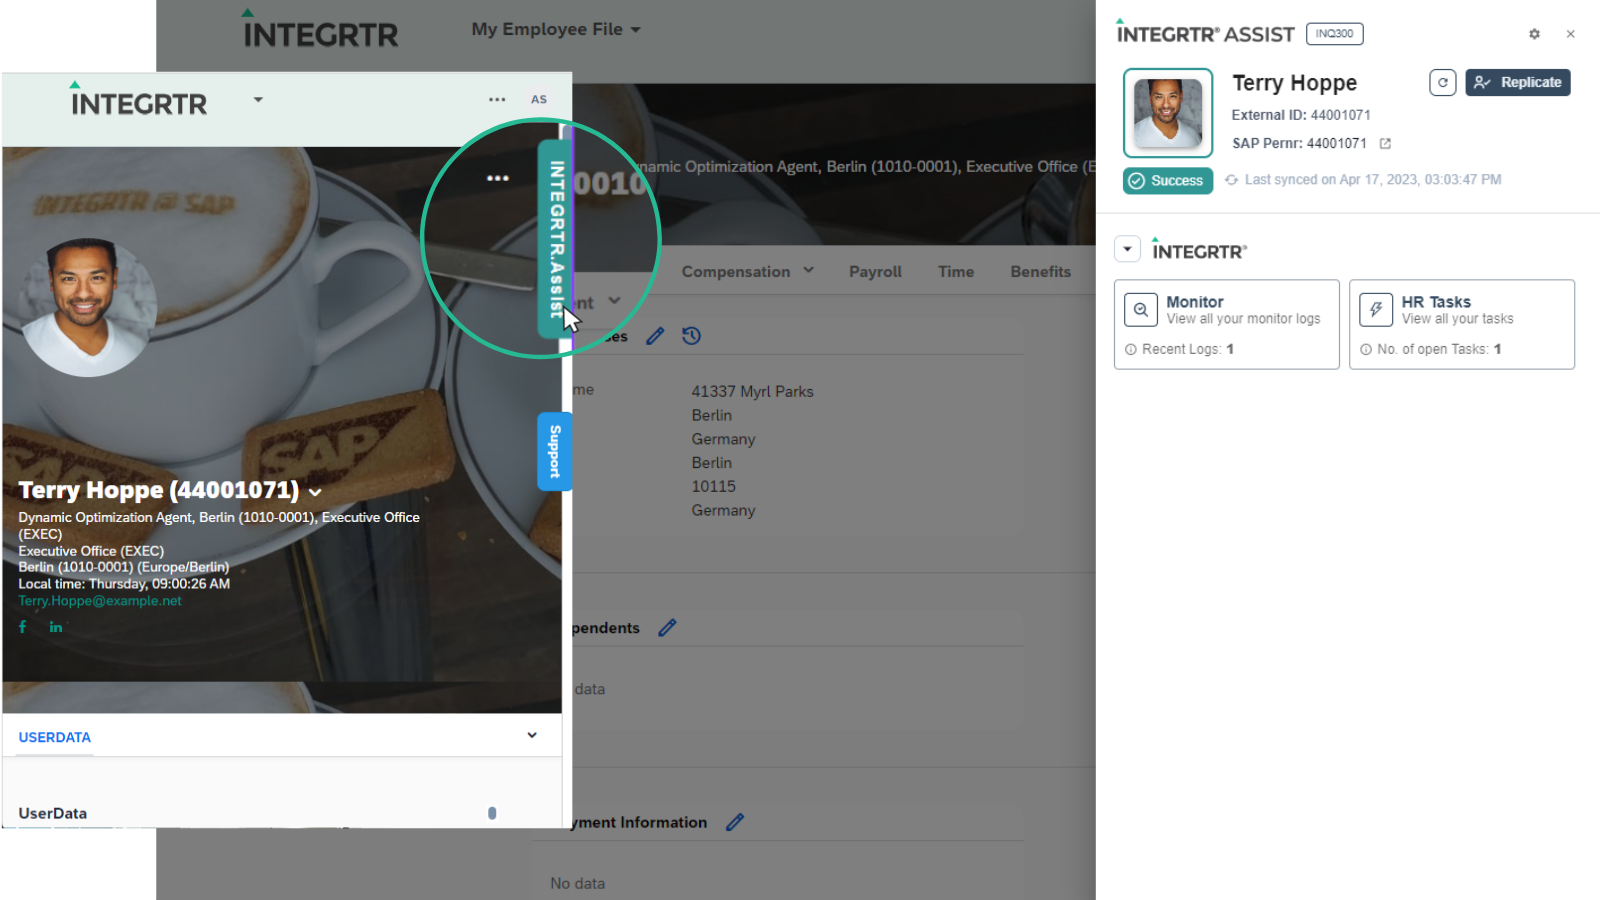The height and width of the screenshot is (900, 1600).
Task: Edit Payment Information pencil icon
Action: pyautogui.click(x=735, y=822)
